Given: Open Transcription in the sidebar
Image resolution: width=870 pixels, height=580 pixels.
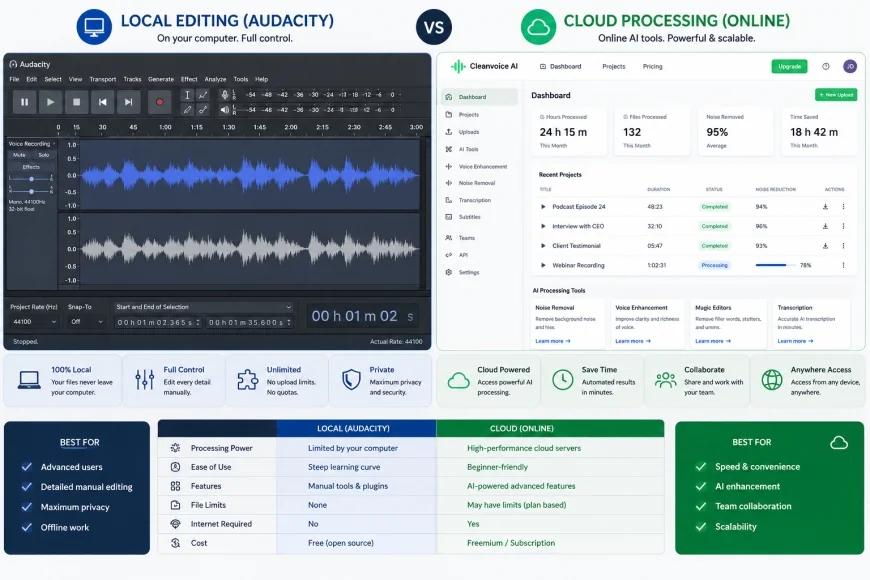Looking at the screenshot, I should pyautogui.click(x=480, y=200).
